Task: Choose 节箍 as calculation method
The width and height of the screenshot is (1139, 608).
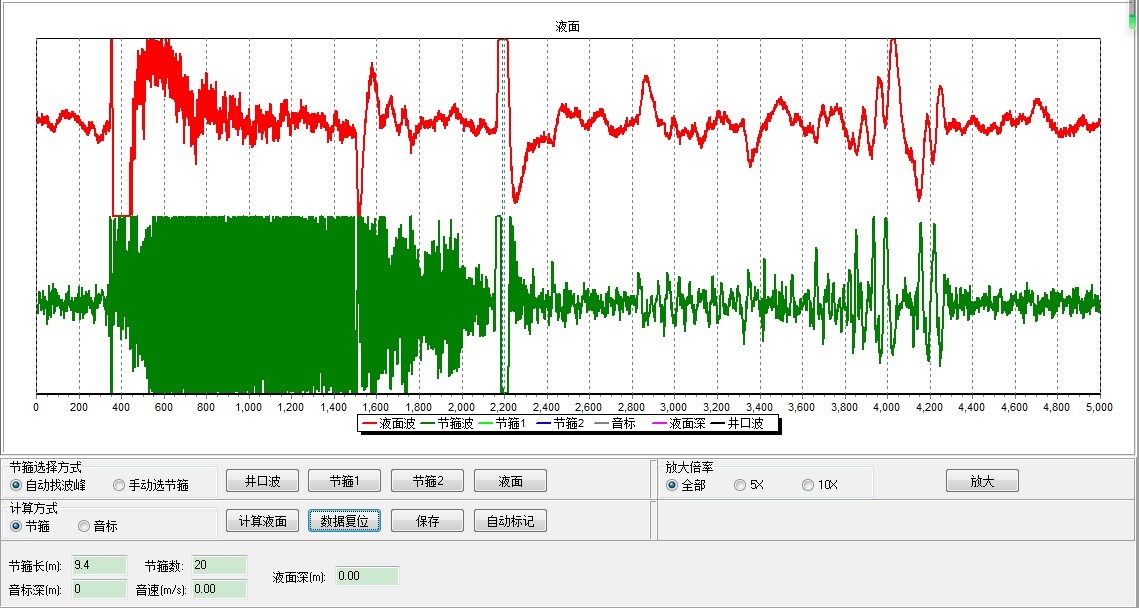Action: tap(17, 525)
